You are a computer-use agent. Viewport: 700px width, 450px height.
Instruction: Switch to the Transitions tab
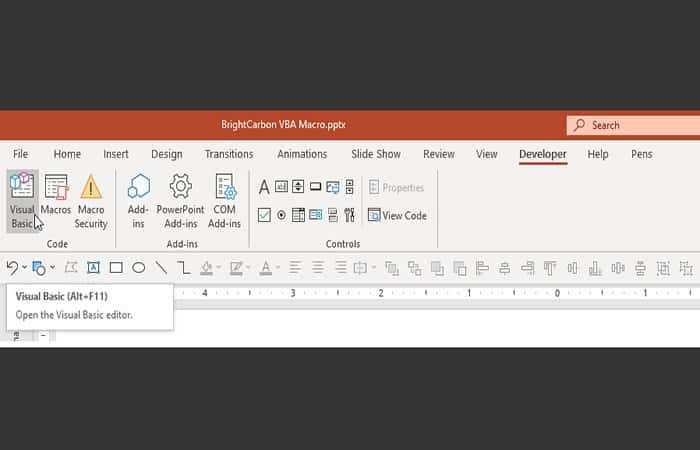point(229,154)
